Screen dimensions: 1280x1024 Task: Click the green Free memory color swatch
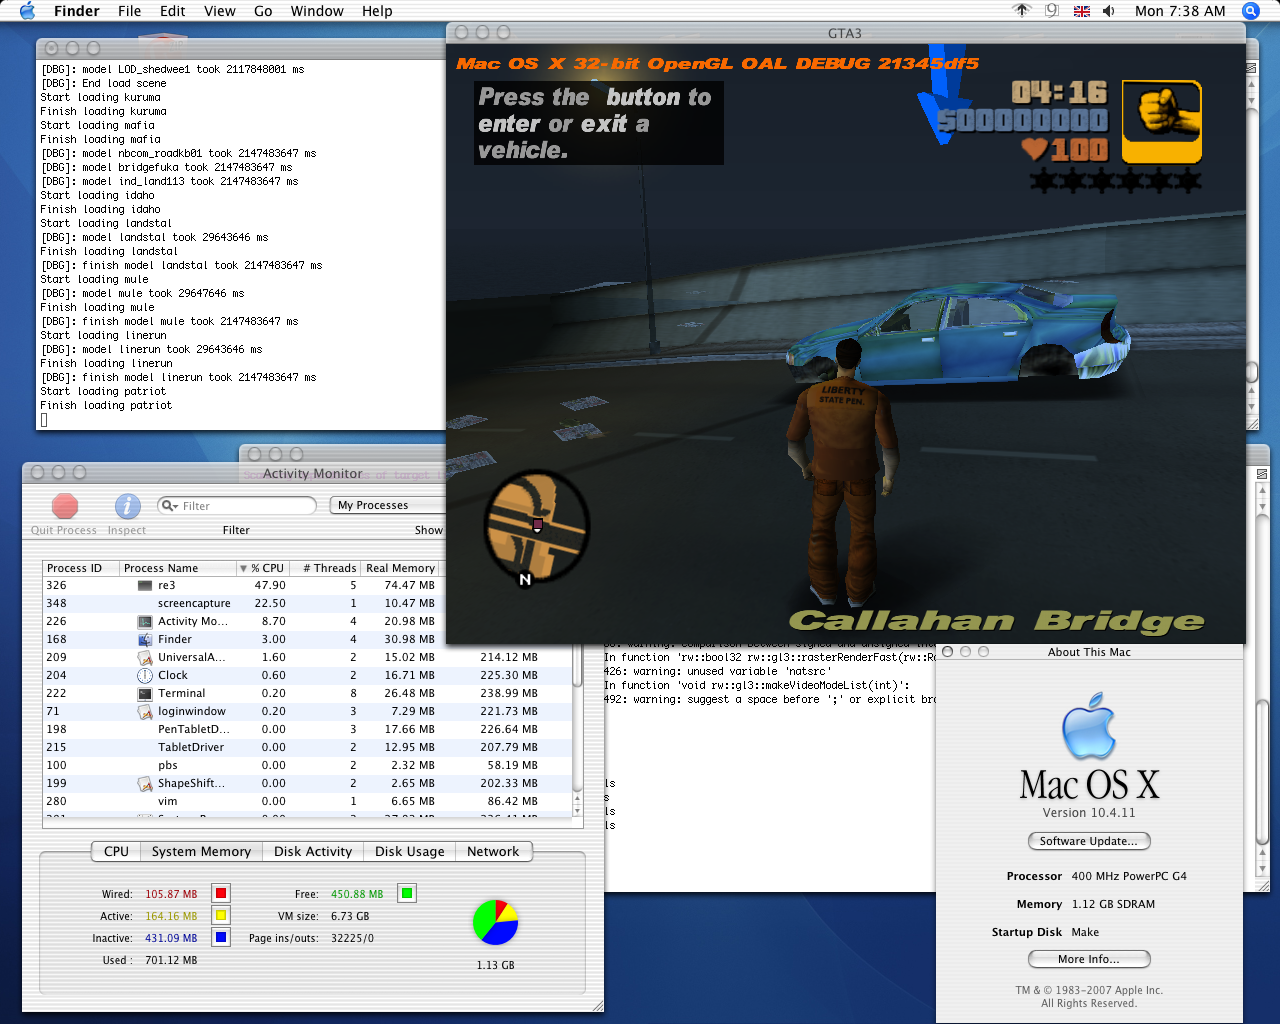407,893
